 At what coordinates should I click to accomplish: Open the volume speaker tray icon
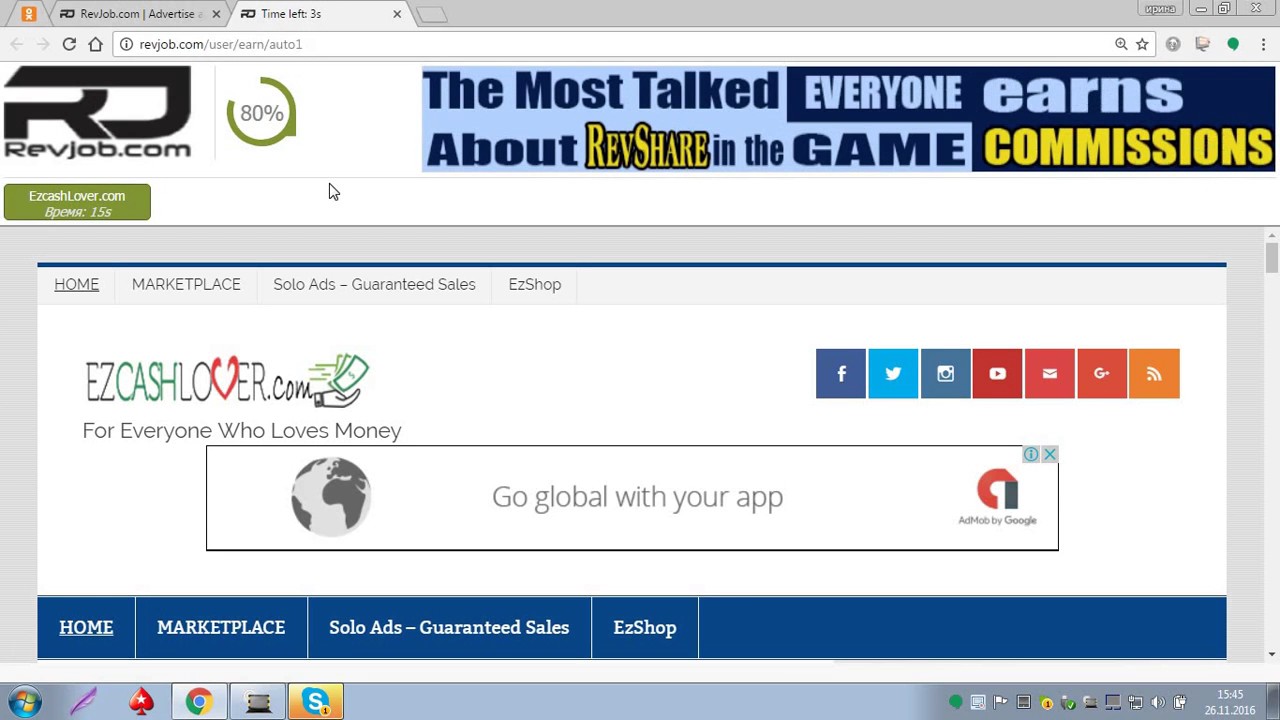point(1158,702)
